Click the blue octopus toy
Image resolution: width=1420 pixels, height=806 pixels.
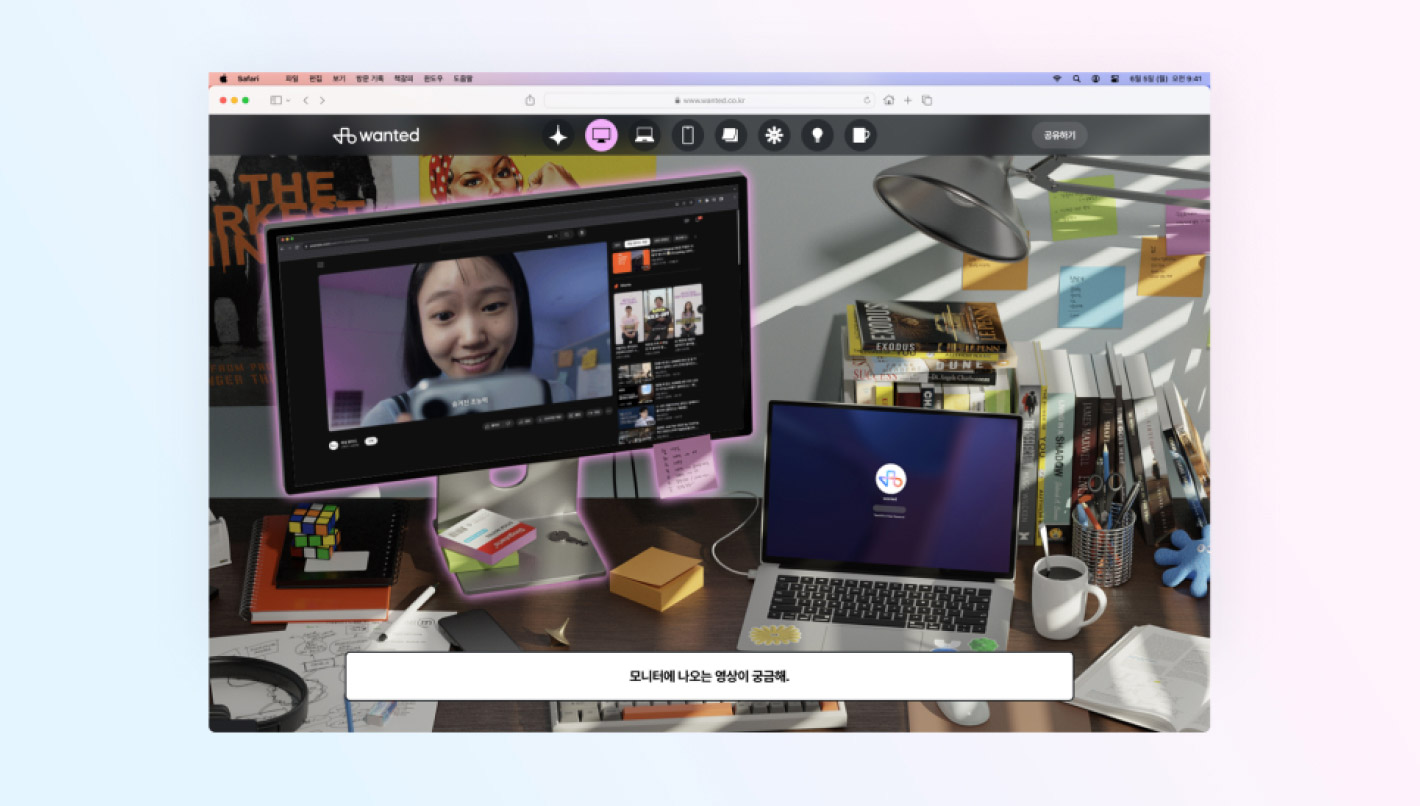(x=1184, y=561)
